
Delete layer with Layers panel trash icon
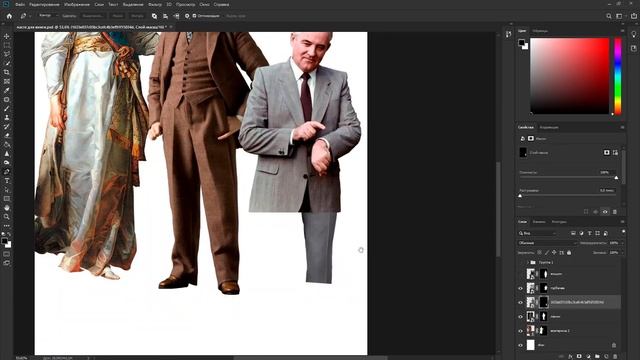[615, 356]
